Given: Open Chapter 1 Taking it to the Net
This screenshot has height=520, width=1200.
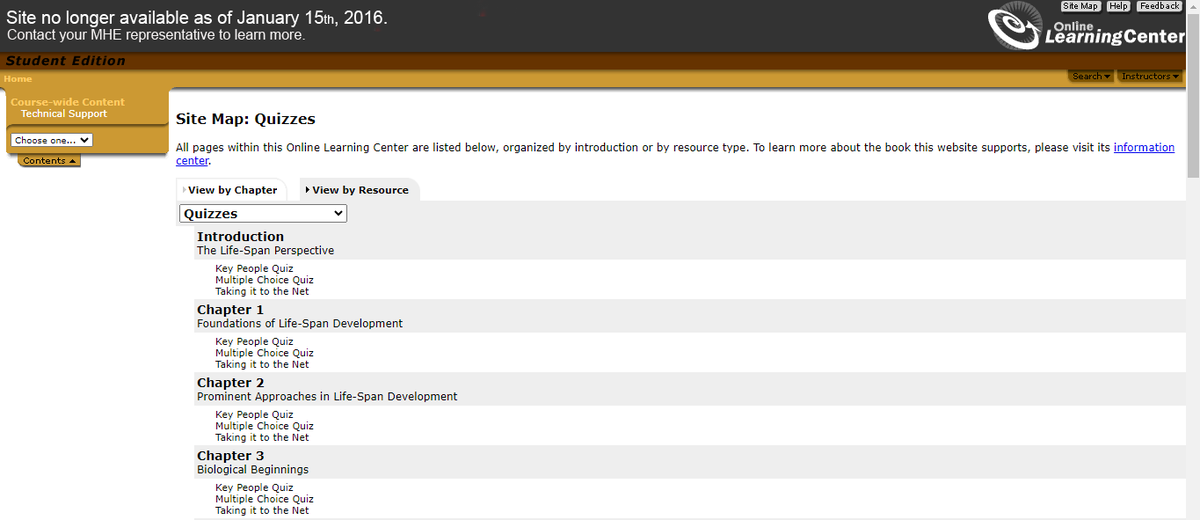Looking at the screenshot, I should click(262, 365).
